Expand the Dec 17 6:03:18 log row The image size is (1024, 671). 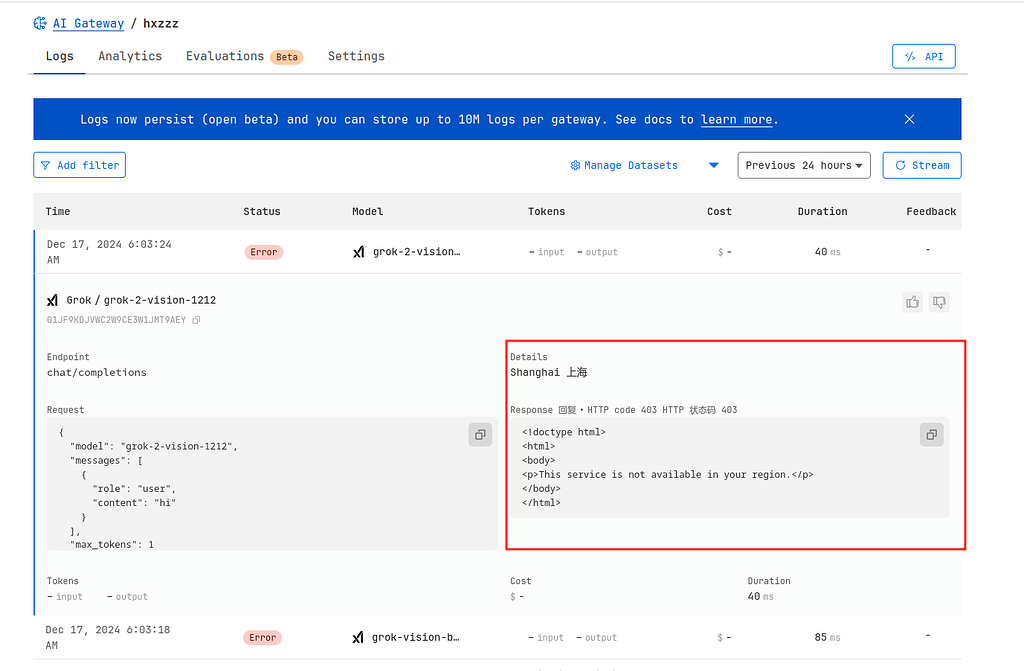point(497,637)
